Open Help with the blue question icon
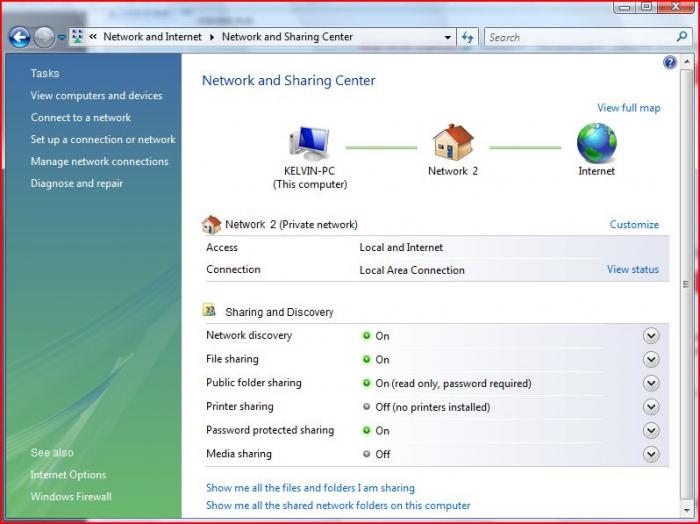700x524 pixels. (x=670, y=62)
